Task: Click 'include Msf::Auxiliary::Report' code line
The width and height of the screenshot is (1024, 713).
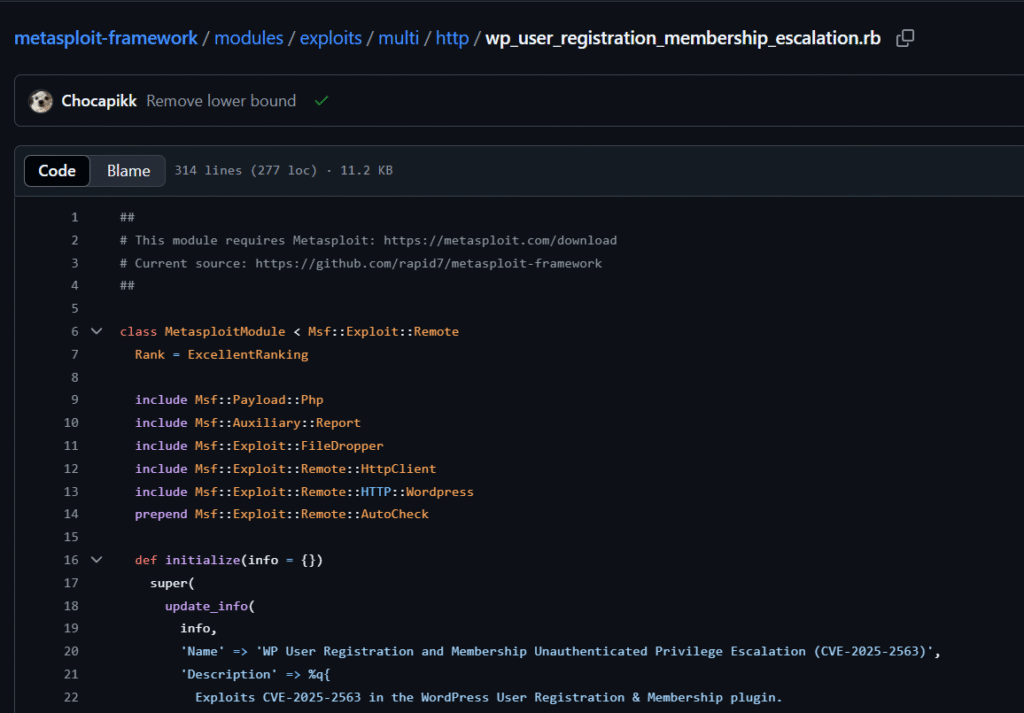Action: click(x=248, y=423)
